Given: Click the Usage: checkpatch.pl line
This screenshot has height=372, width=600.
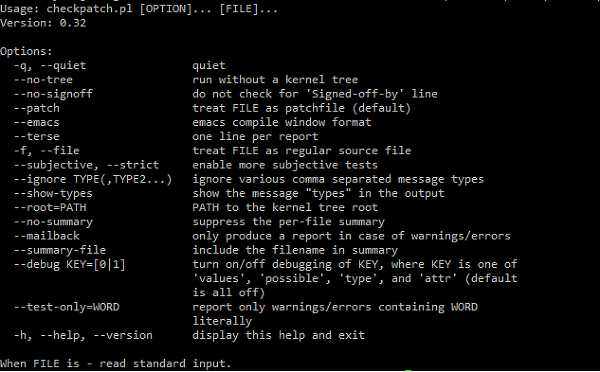Looking at the screenshot, I should 139,9.
